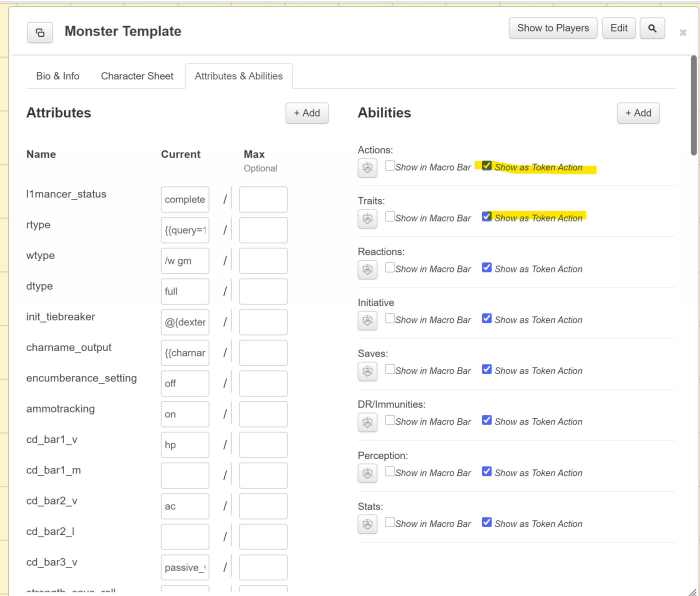Switch to Bio & Info tab

[58, 76]
